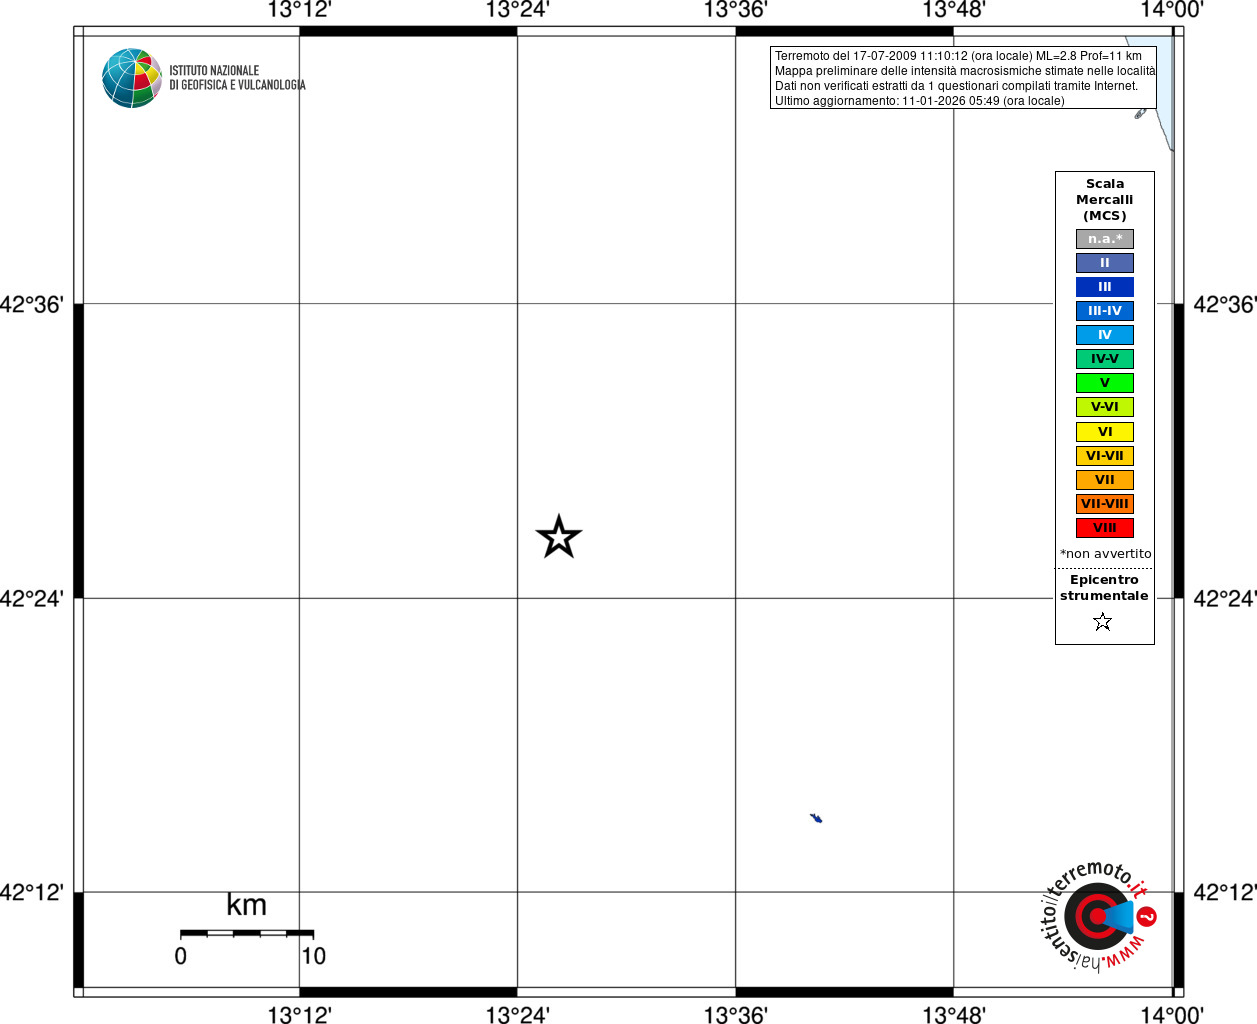1257x1024 pixels.
Task: Click the INGV globe logo
Action: pos(132,78)
